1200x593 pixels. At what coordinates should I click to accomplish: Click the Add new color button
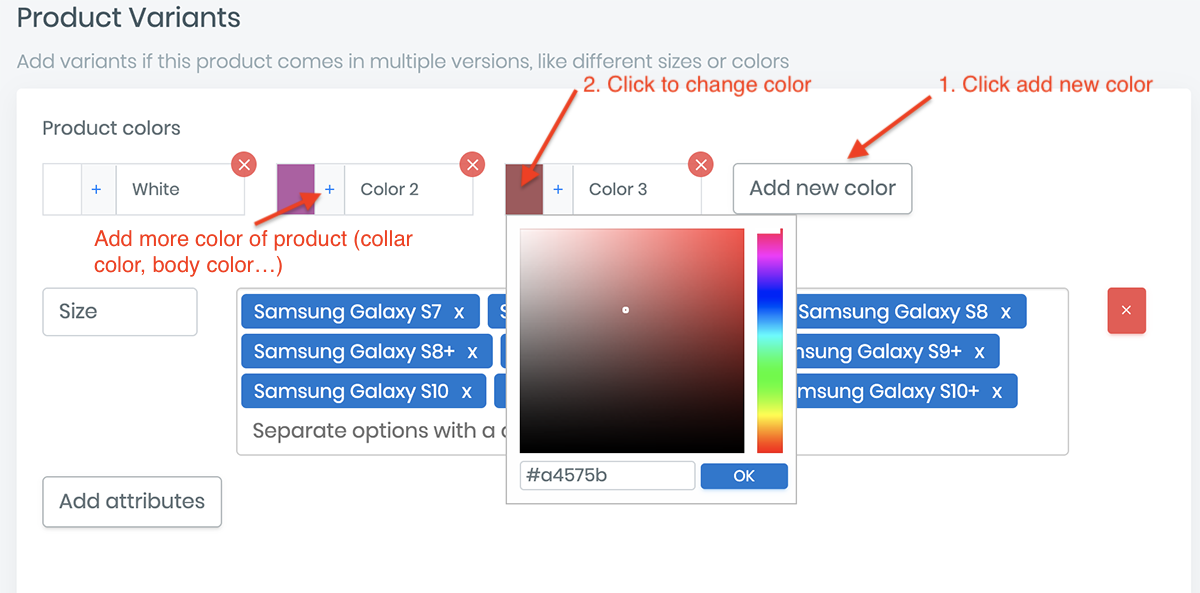(x=822, y=189)
